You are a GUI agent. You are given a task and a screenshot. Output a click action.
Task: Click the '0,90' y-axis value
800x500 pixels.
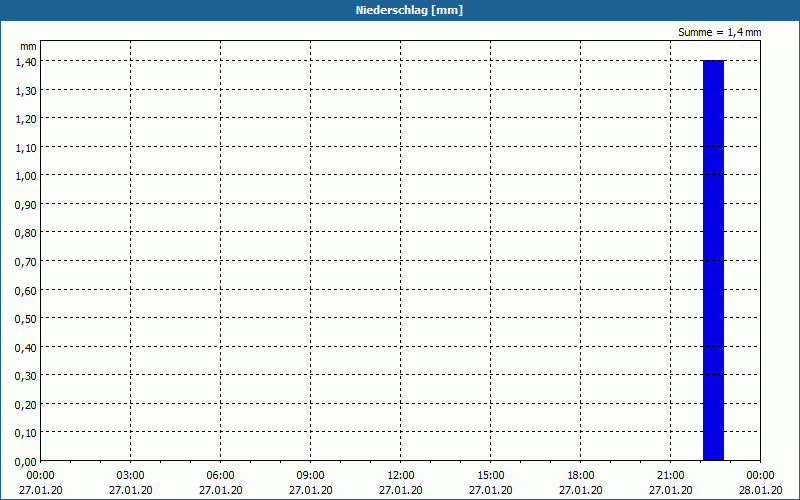26,205
